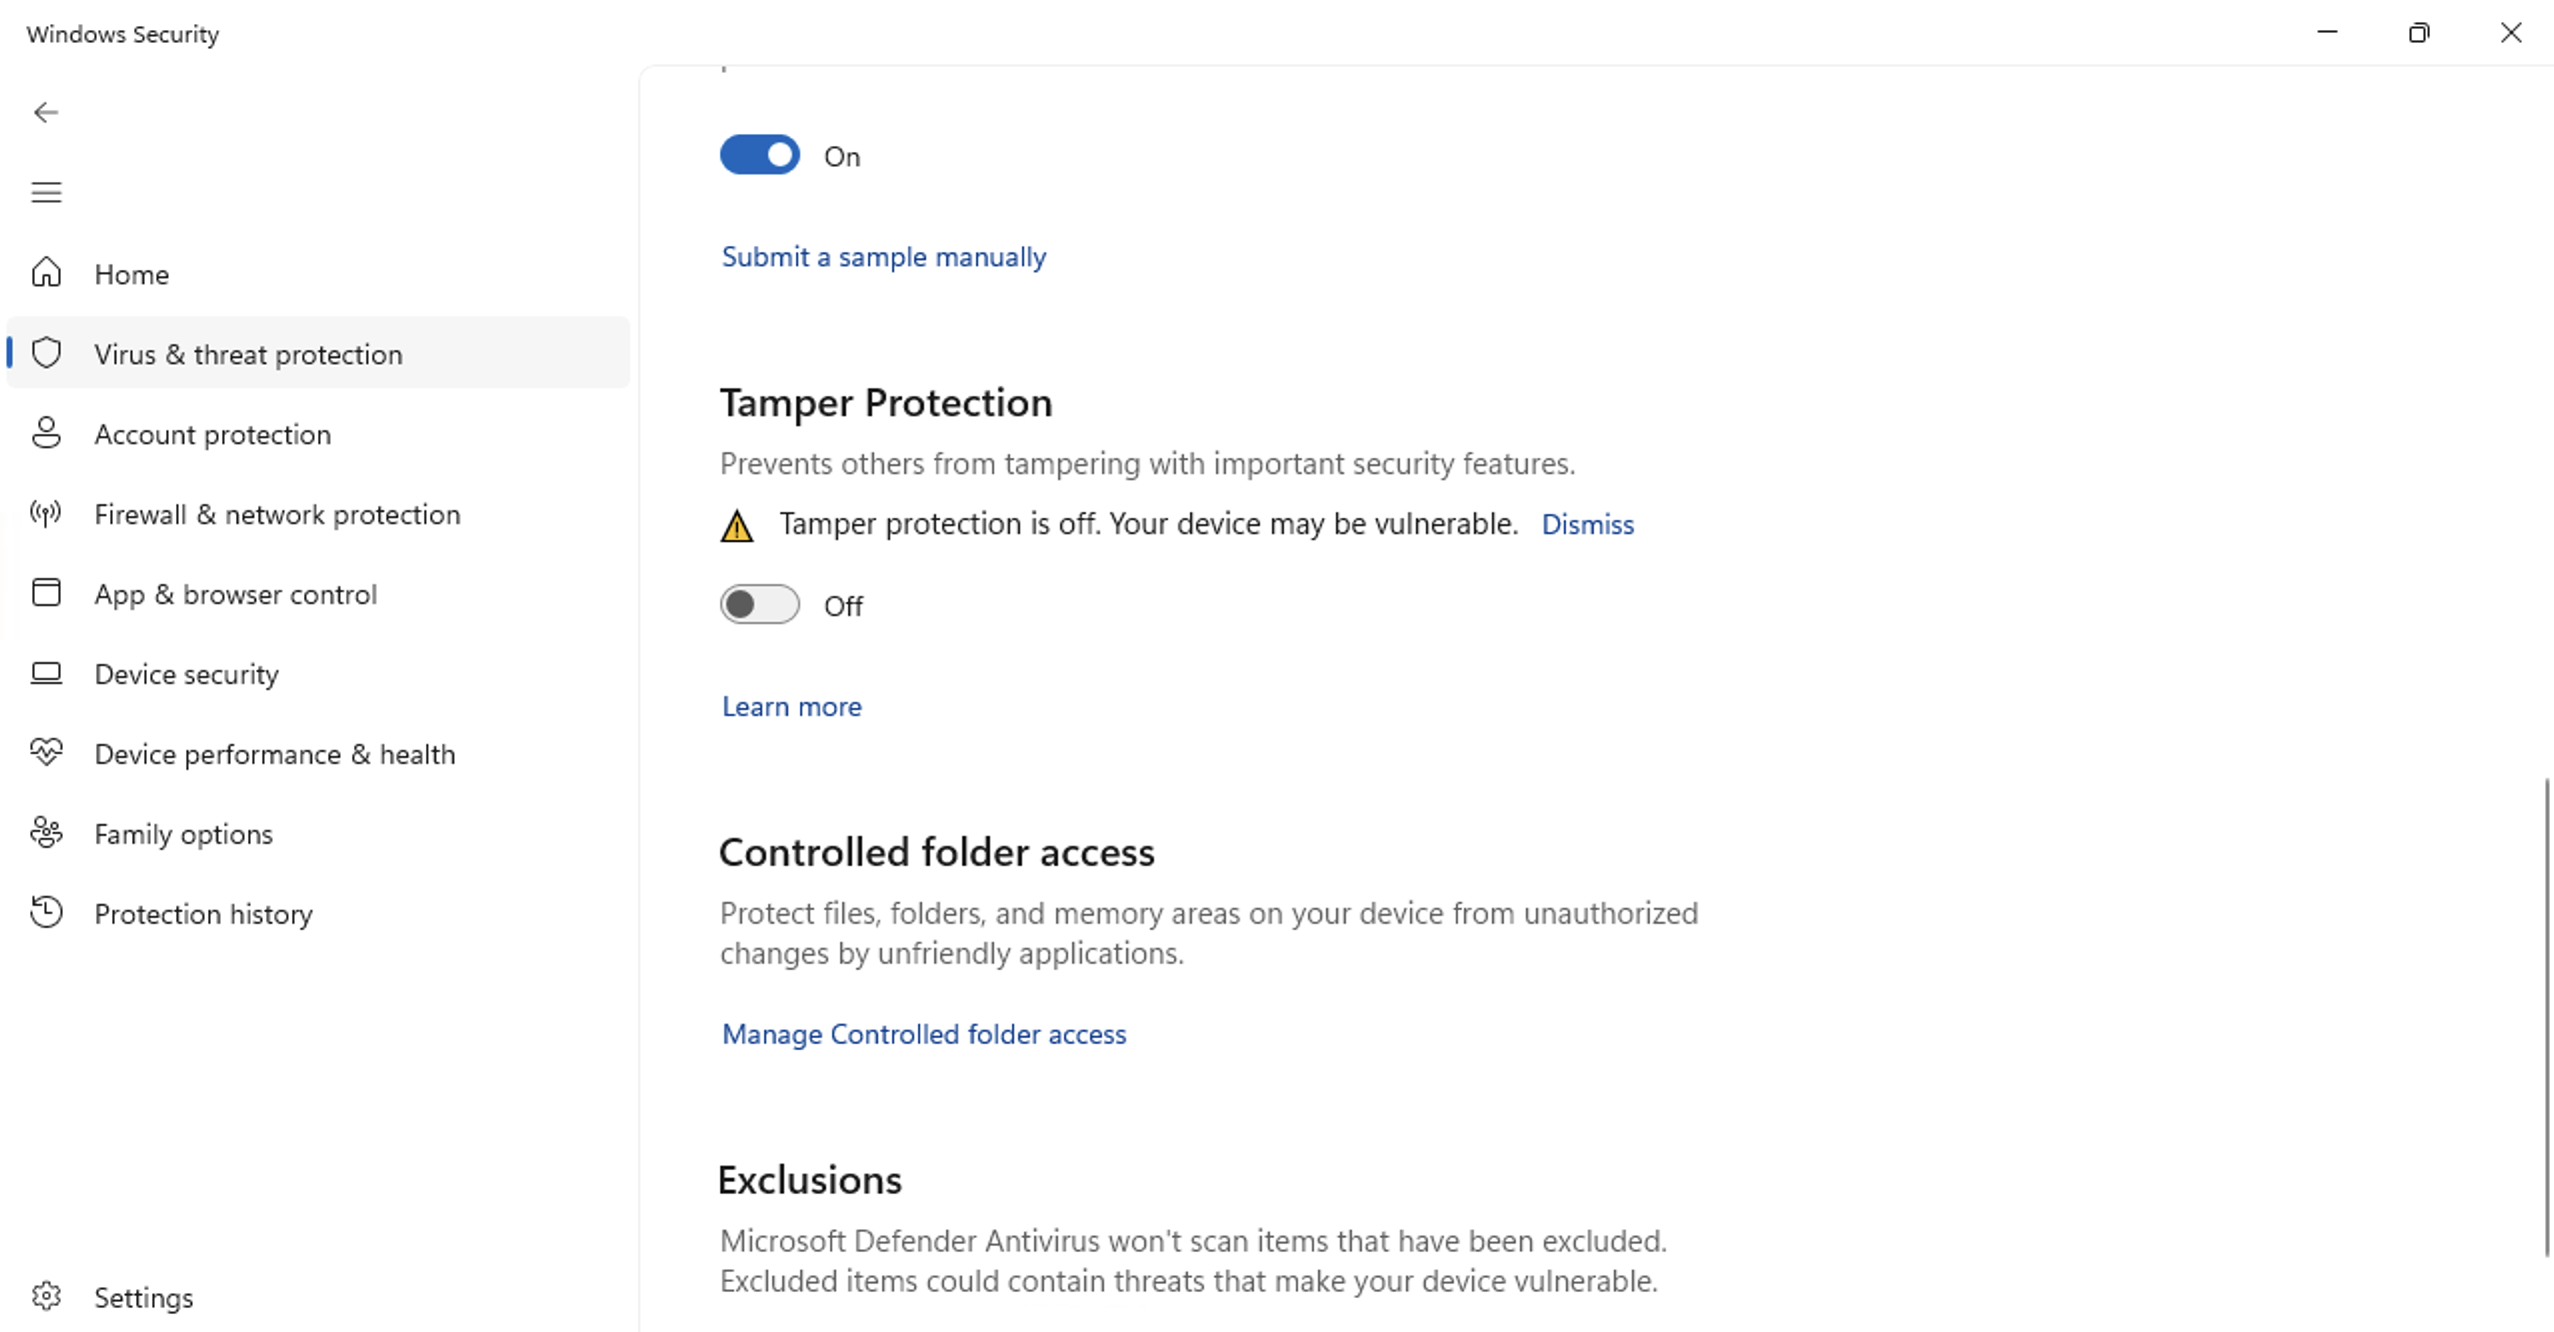Turn on the Tamper Protection toggle
The height and width of the screenshot is (1332, 2554).
759,605
